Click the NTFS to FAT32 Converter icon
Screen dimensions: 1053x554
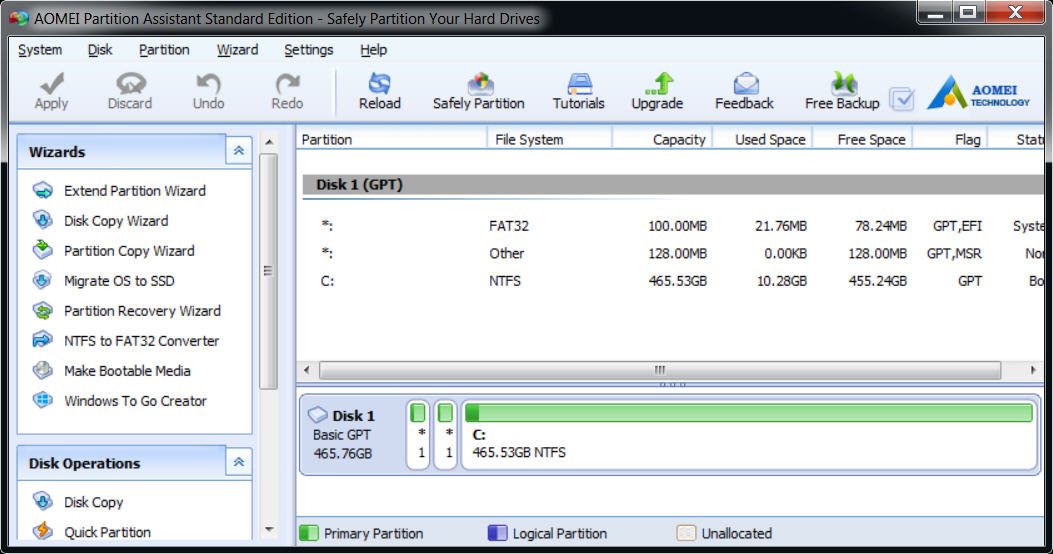(x=42, y=340)
